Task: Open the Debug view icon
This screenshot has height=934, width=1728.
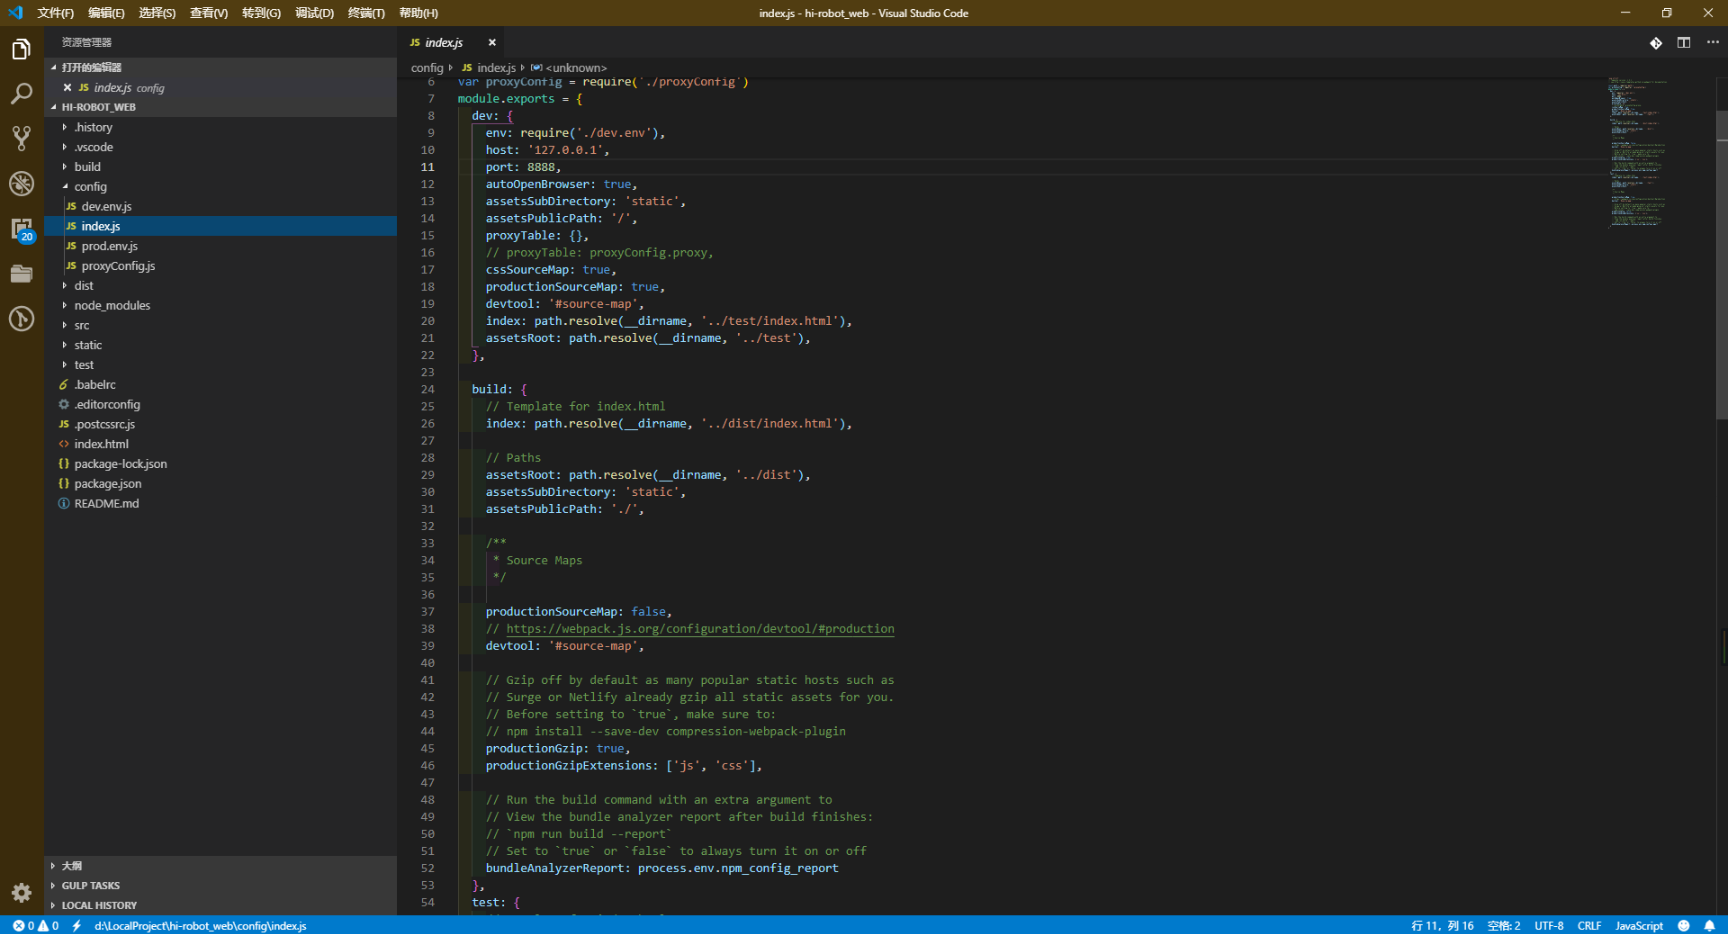Action: [x=21, y=184]
